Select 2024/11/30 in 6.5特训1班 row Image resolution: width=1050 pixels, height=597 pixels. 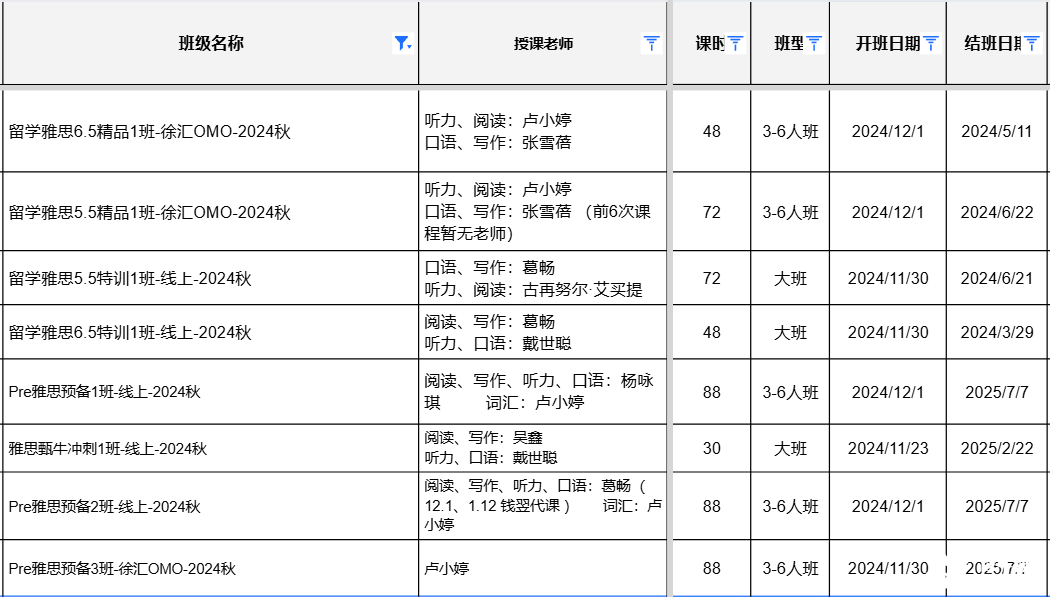(x=888, y=332)
